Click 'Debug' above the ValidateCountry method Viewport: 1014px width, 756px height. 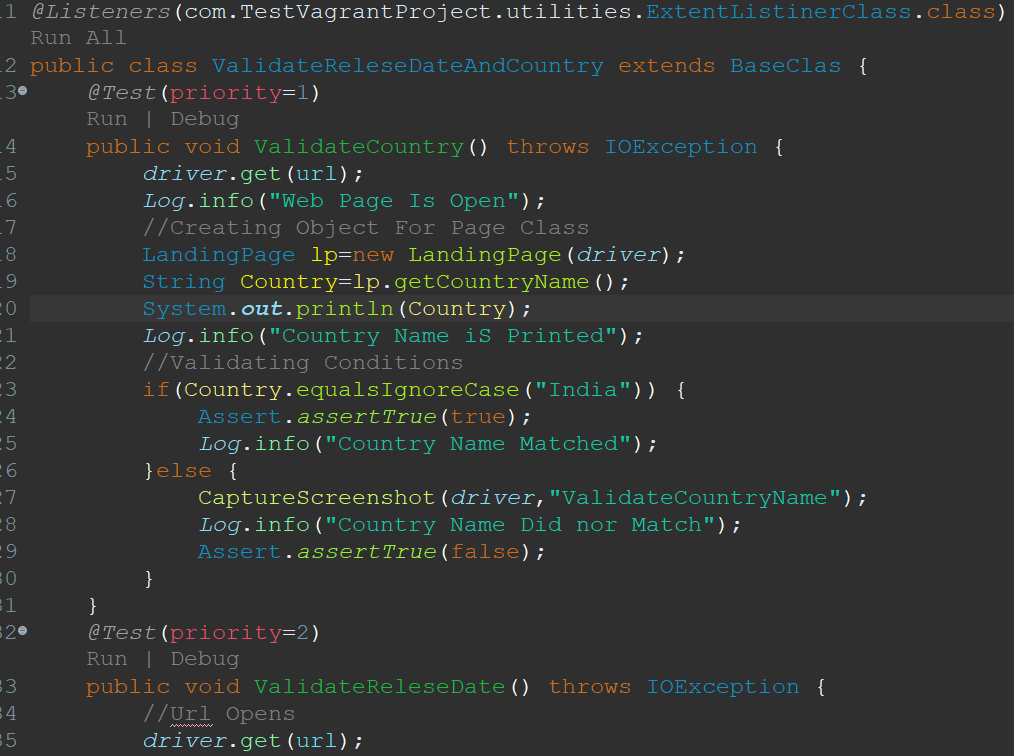coord(205,119)
